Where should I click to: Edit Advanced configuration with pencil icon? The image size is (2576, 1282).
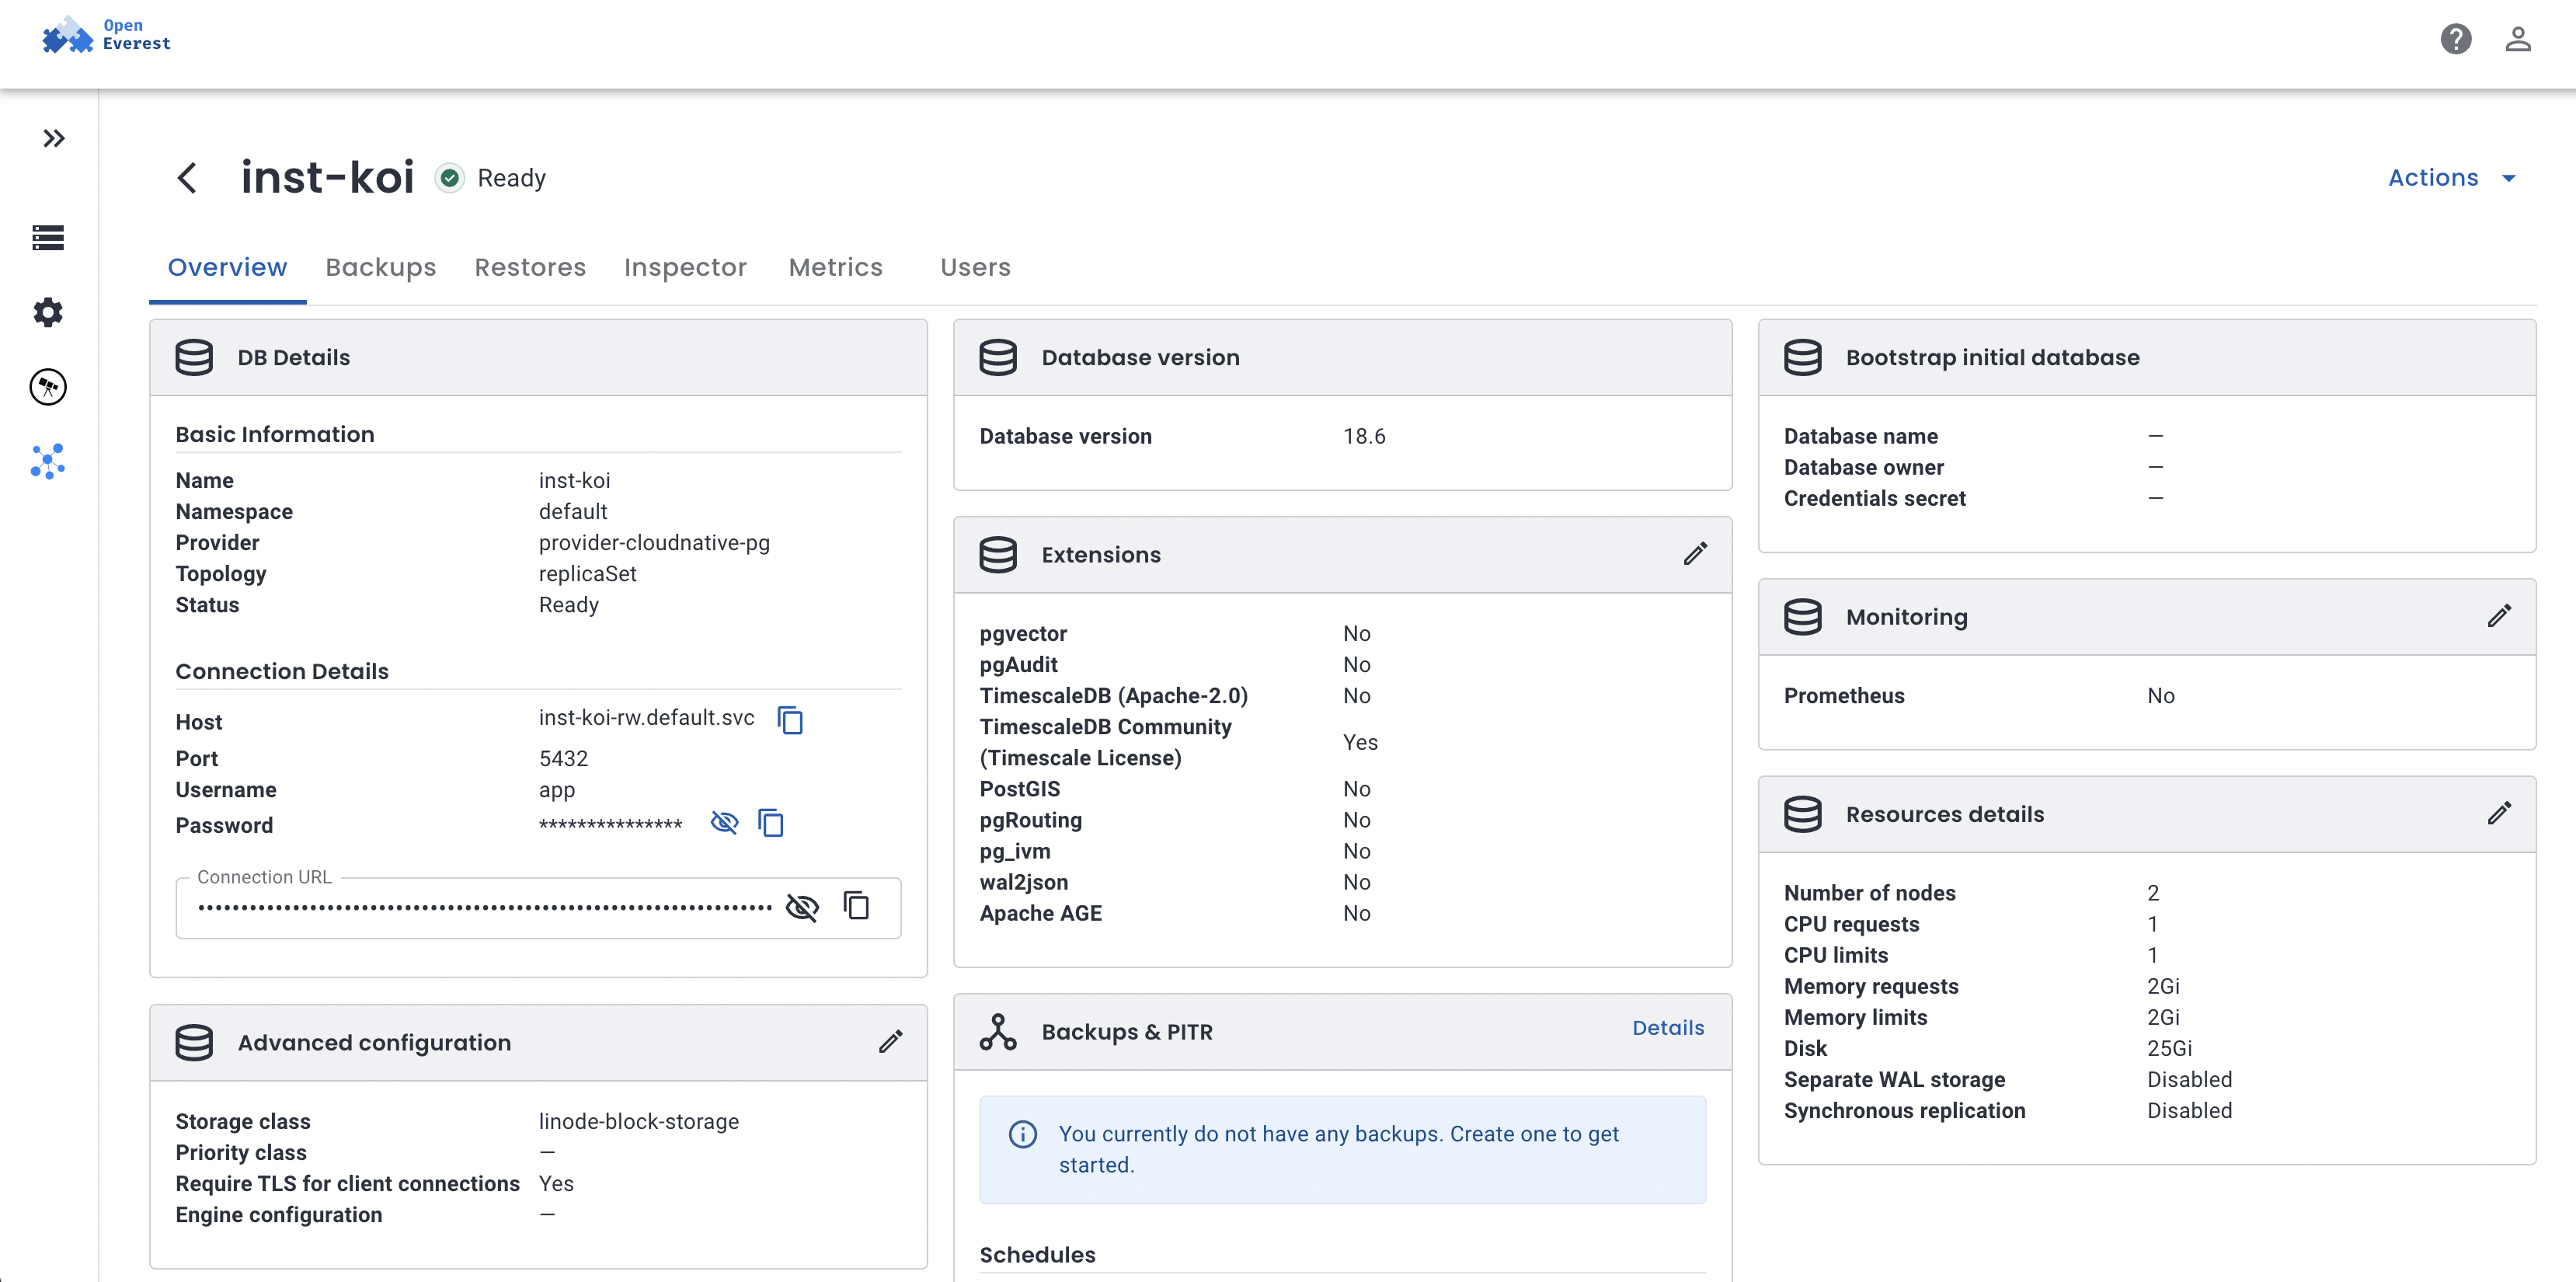pos(890,1042)
